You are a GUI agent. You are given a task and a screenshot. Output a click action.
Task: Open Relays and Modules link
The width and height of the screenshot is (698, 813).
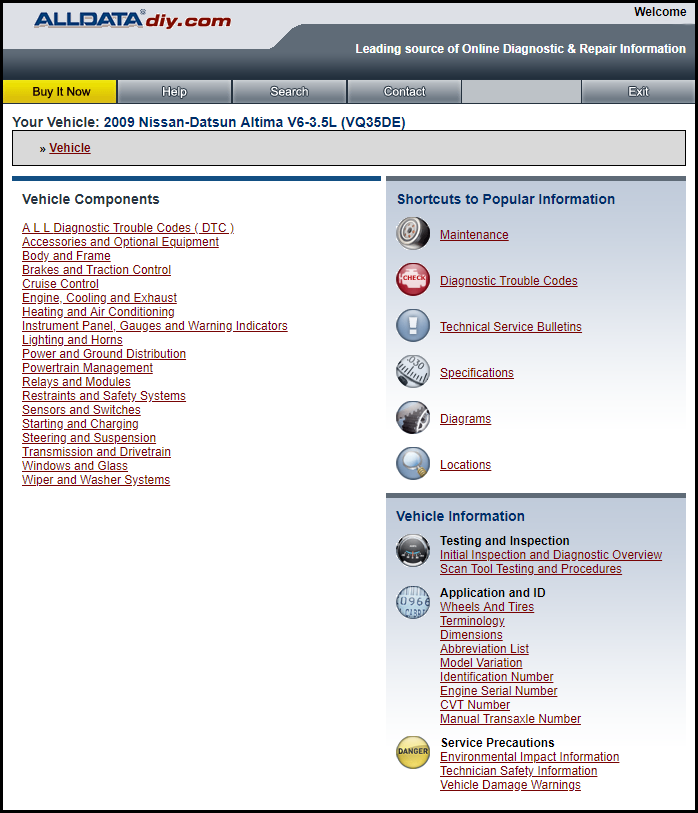(x=76, y=382)
